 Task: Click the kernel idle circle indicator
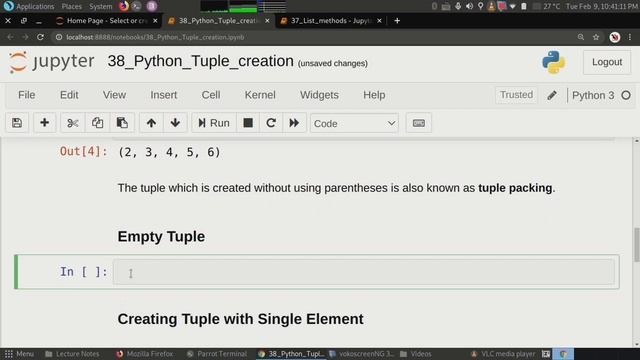point(626,96)
